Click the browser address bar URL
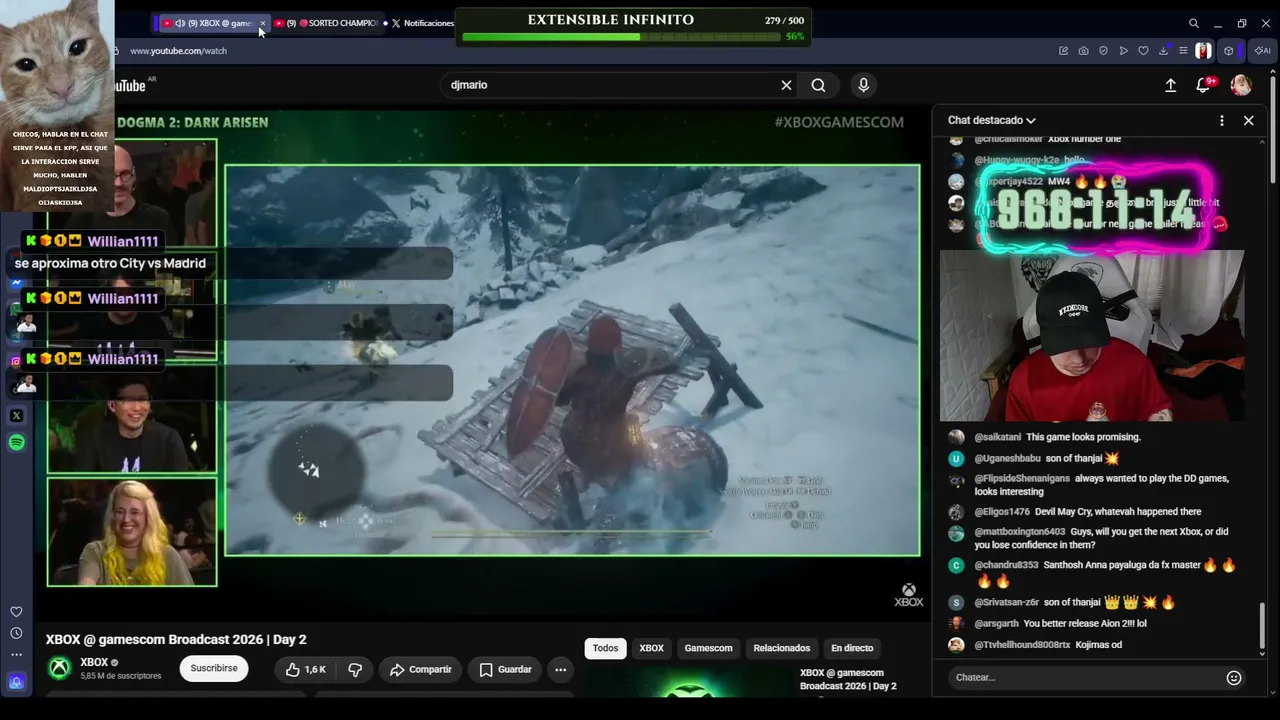 coord(178,51)
